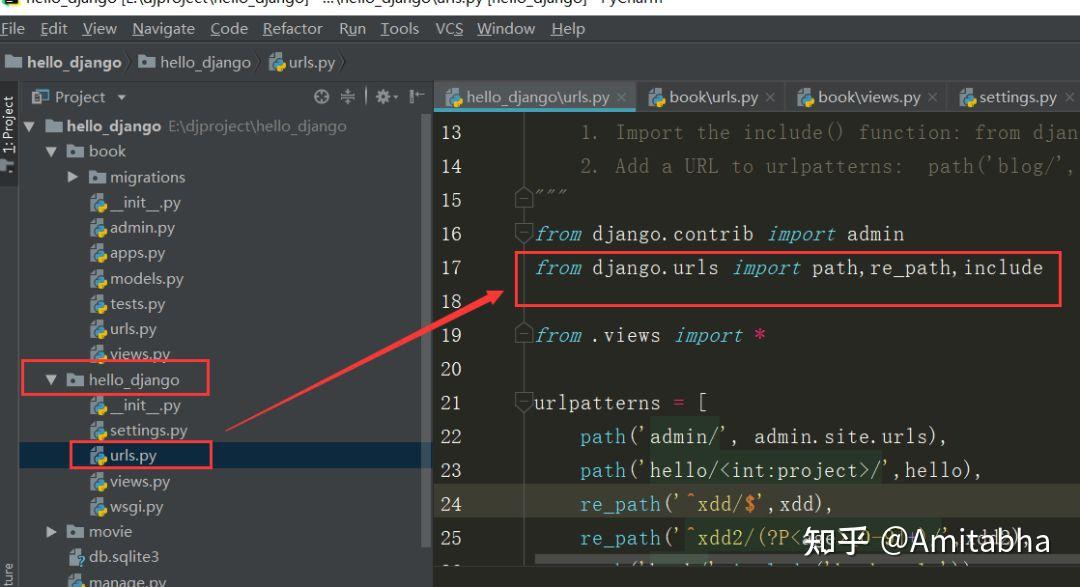The height and width of the screenshot is (587, 1080).
Task: Click the urls.py breadcrumb
Action: point(303,63)
